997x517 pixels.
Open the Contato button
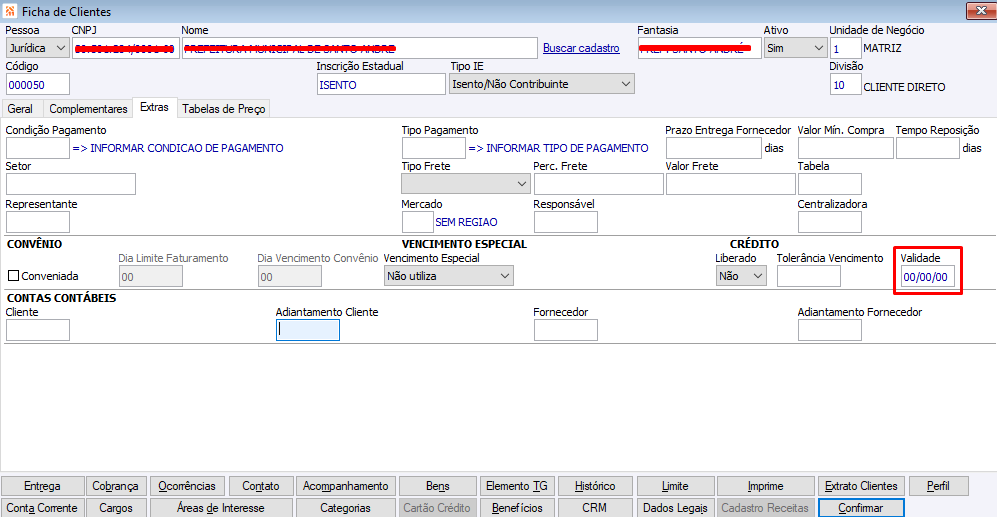coord(261,486)
